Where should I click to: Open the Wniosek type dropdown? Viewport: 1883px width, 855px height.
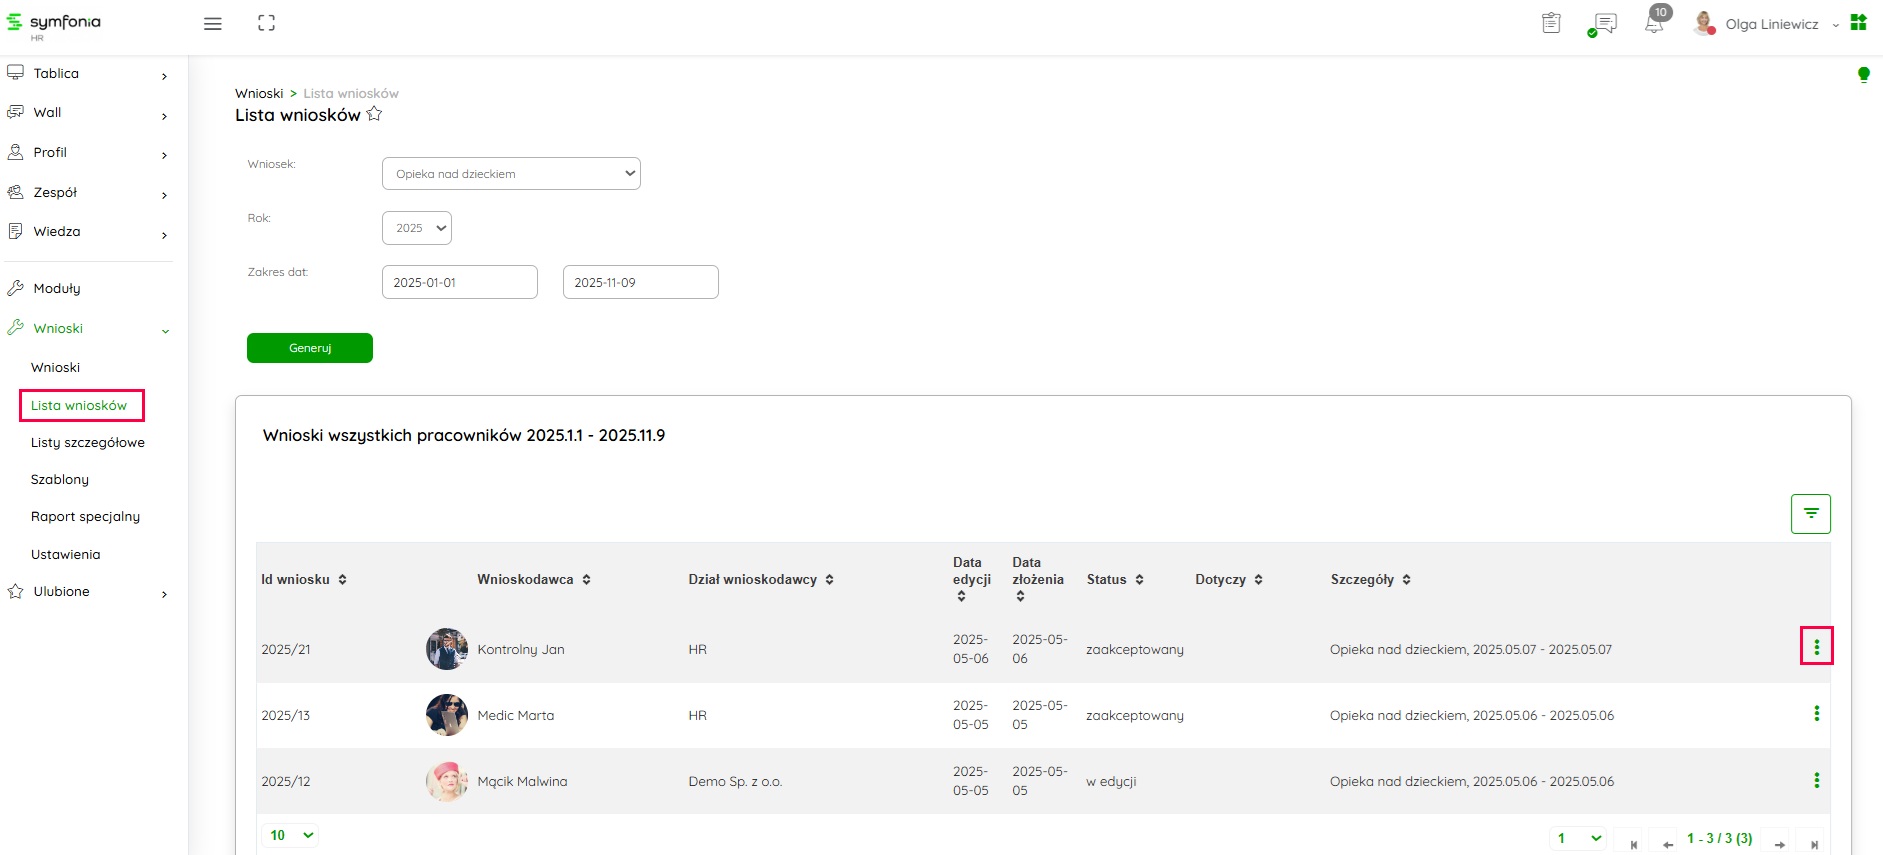coord(511,174)
